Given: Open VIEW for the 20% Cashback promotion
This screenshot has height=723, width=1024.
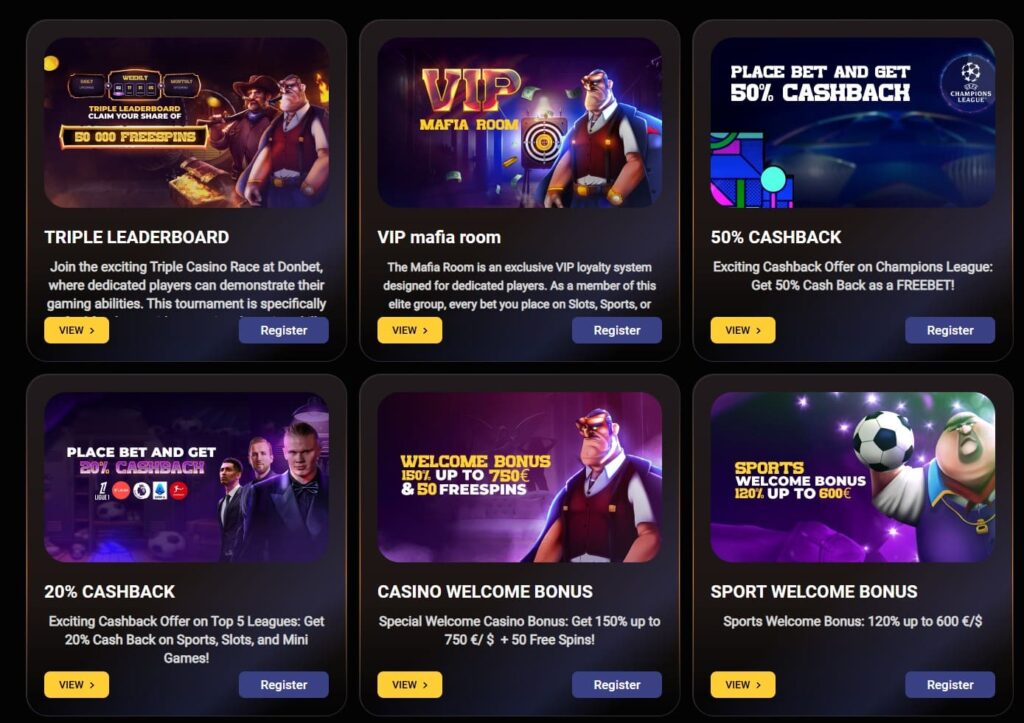Looking at the screenshot, I should click(x=76, y=684).
